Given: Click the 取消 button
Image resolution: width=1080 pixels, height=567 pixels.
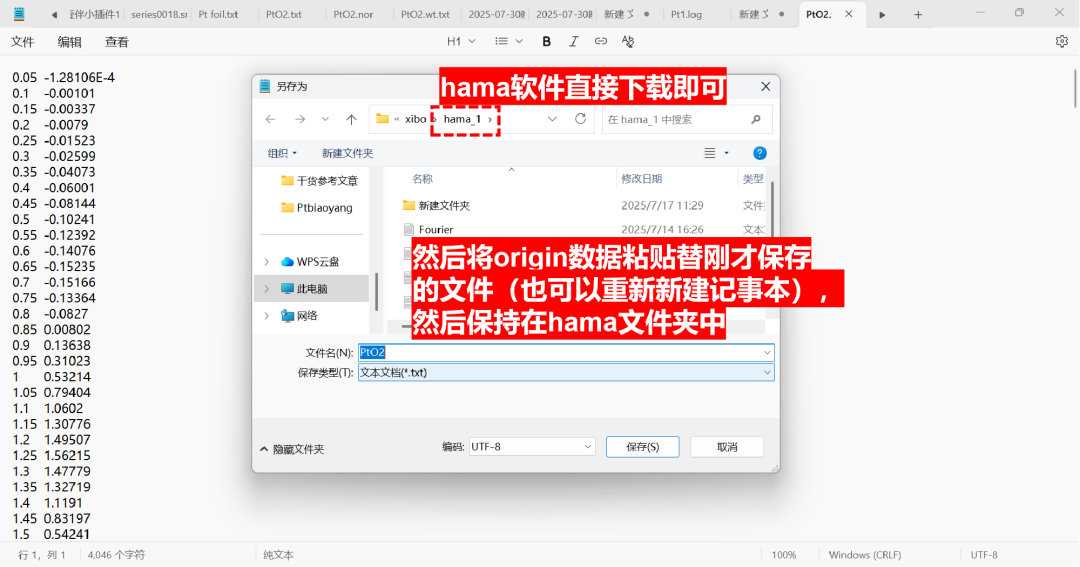Looking at the screenshot, I should [727, 446].
